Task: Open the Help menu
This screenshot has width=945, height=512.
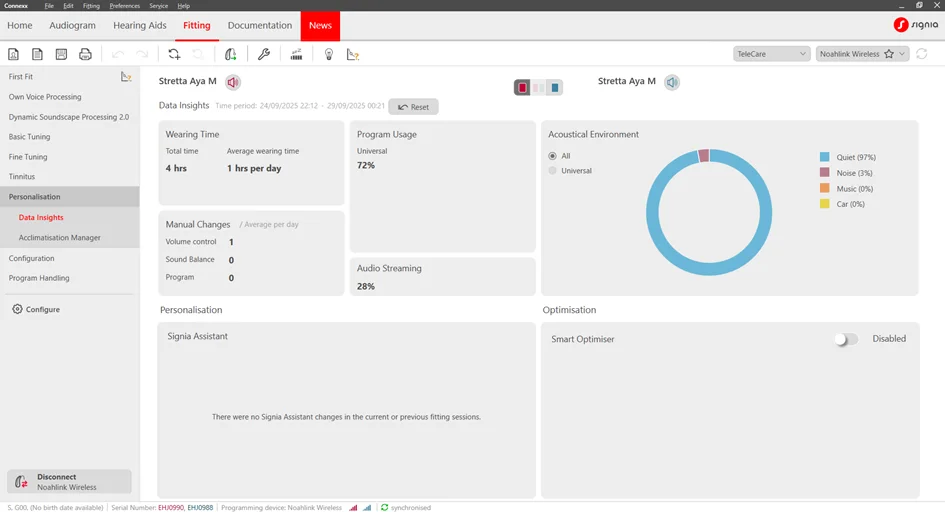Action: [184, 5]
